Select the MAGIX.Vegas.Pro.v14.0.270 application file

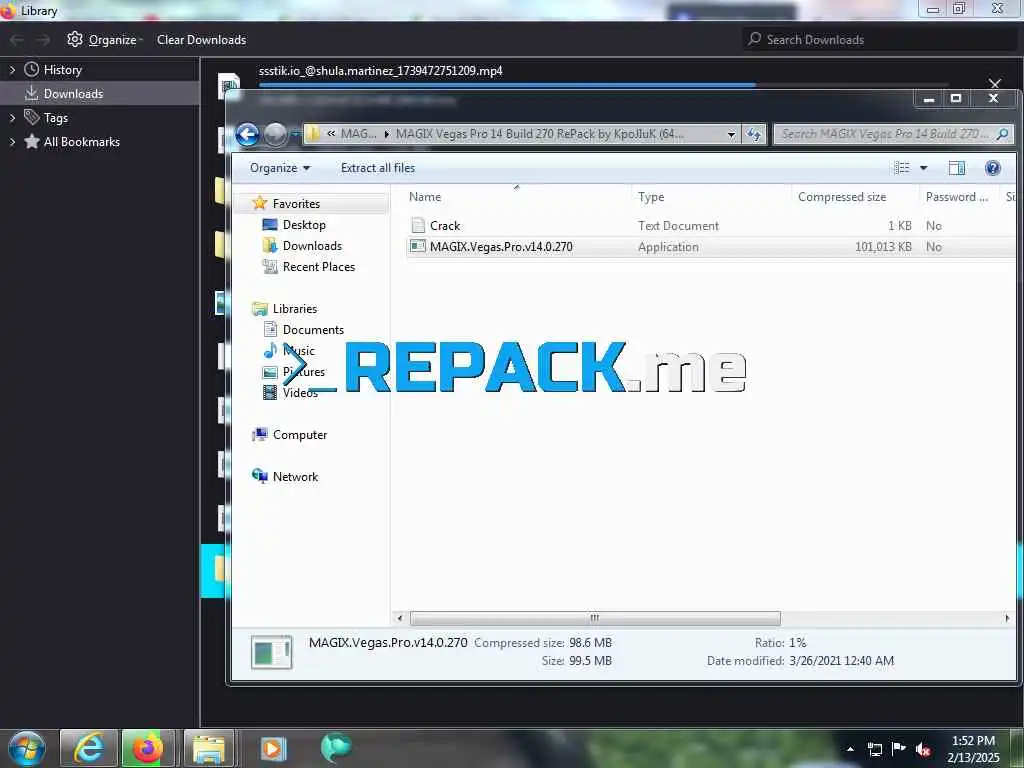pyautogui.click(x=501, y=247)
